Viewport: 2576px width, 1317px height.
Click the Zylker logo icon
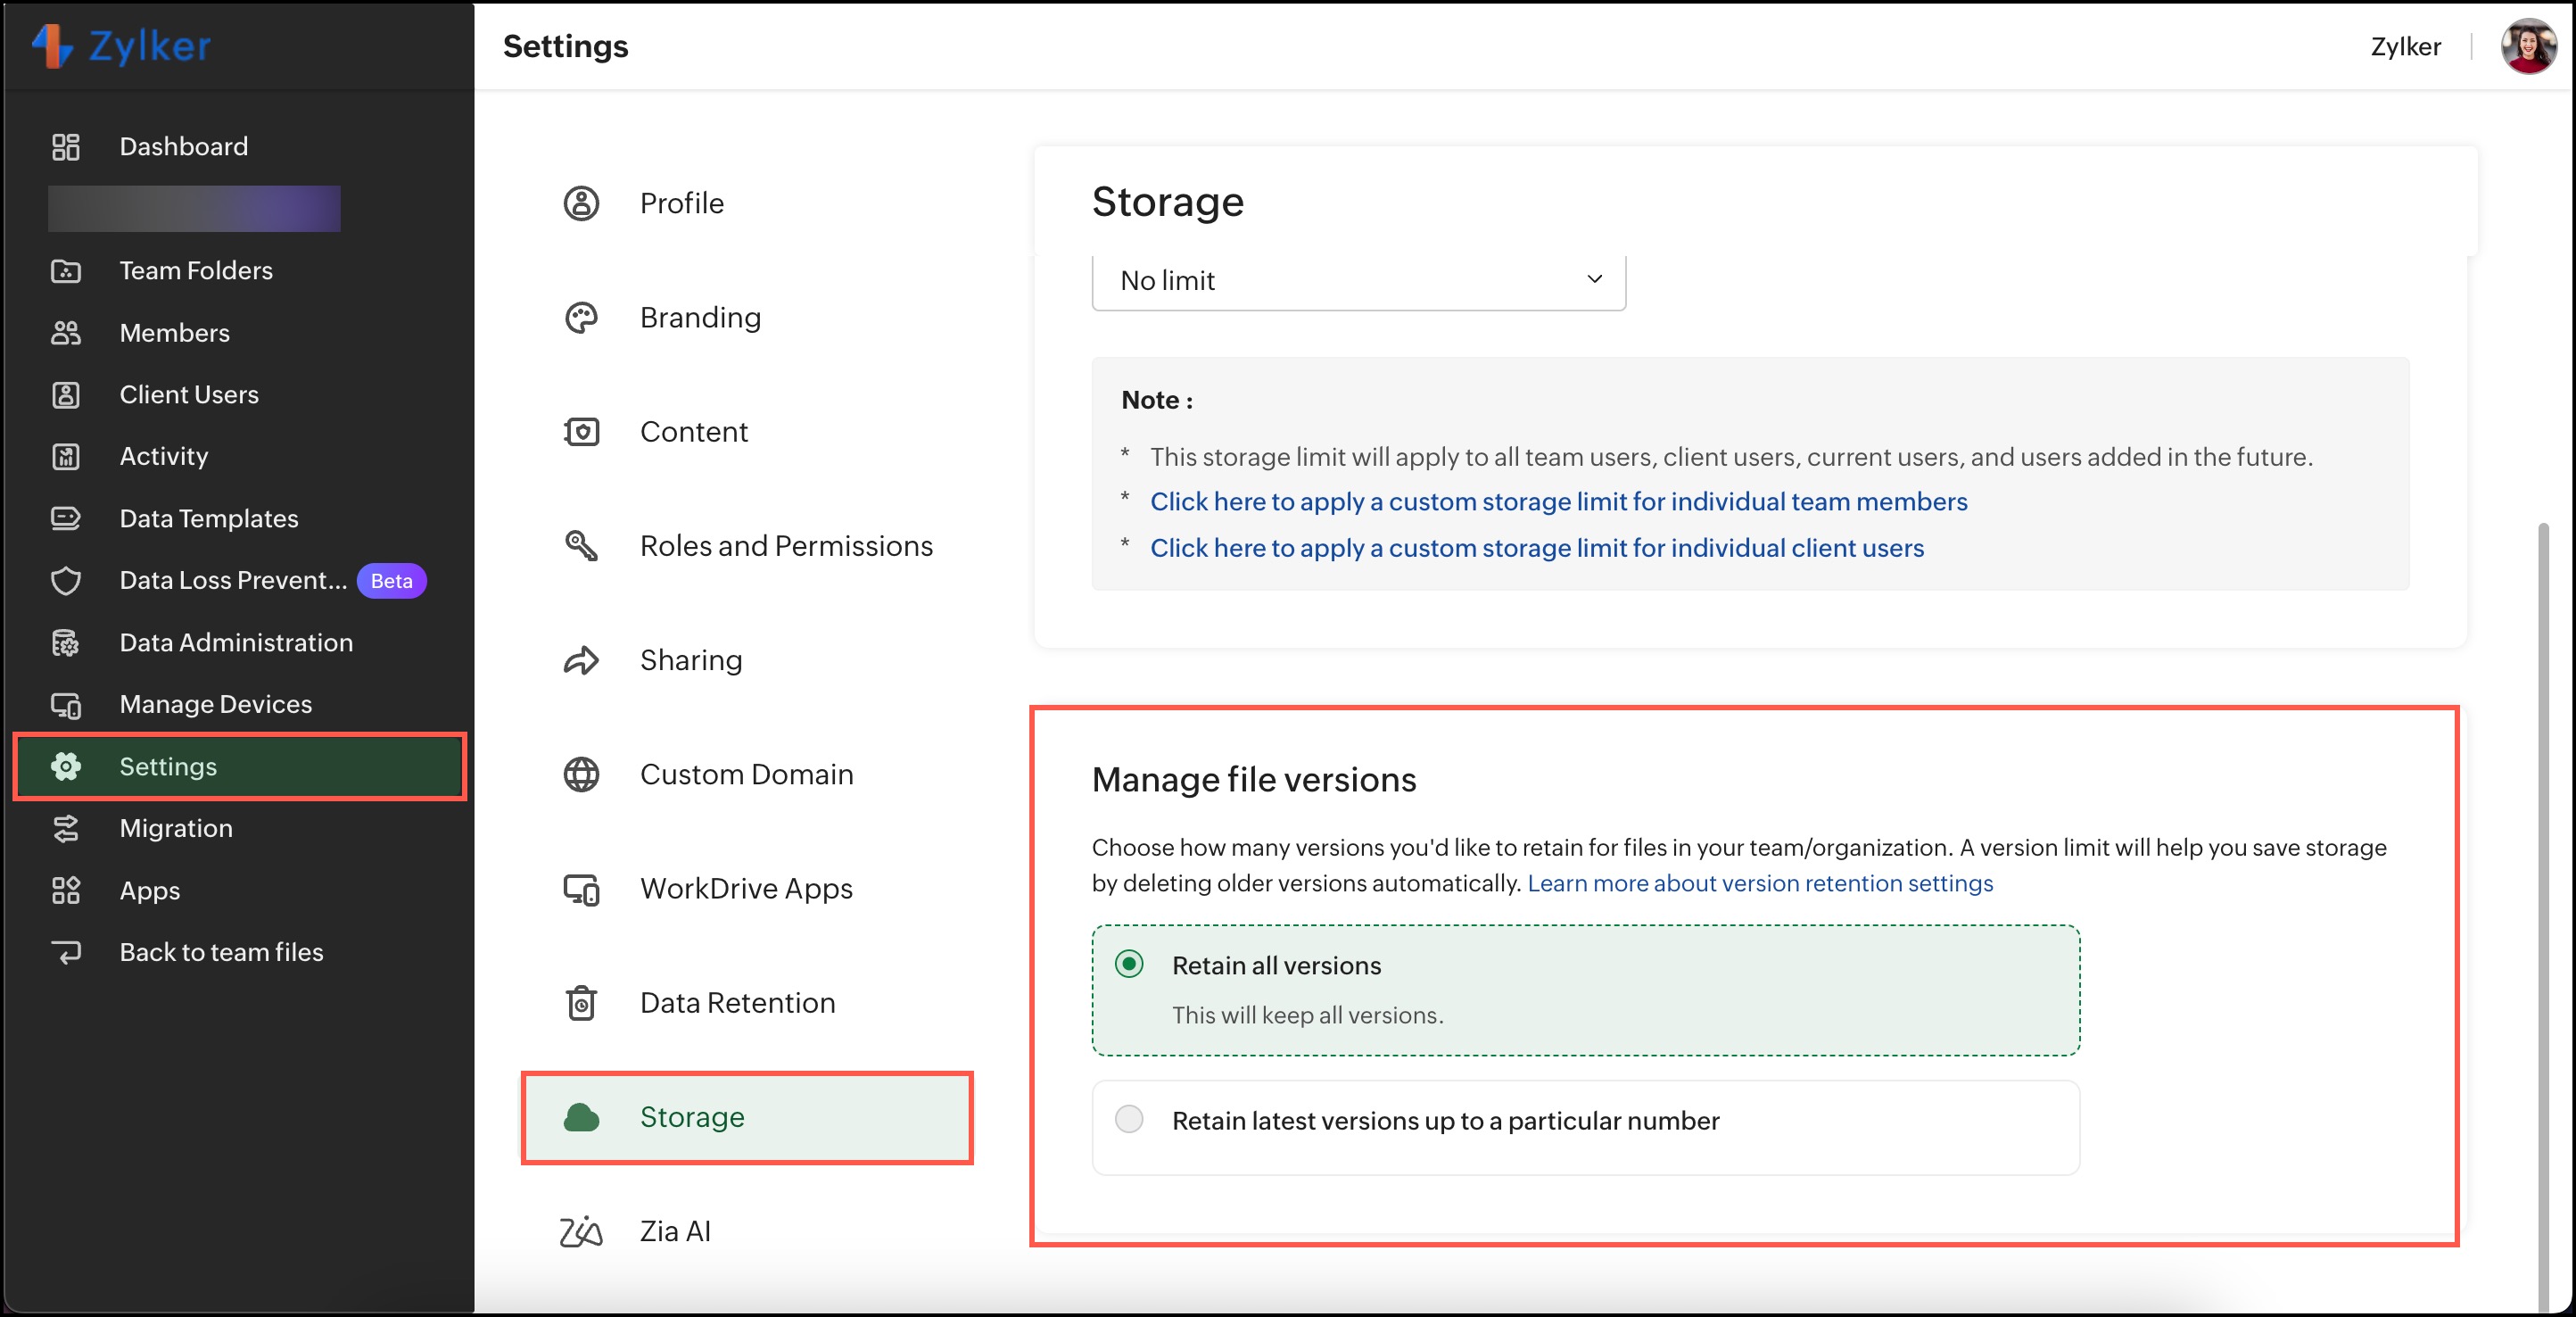point(52,45)
